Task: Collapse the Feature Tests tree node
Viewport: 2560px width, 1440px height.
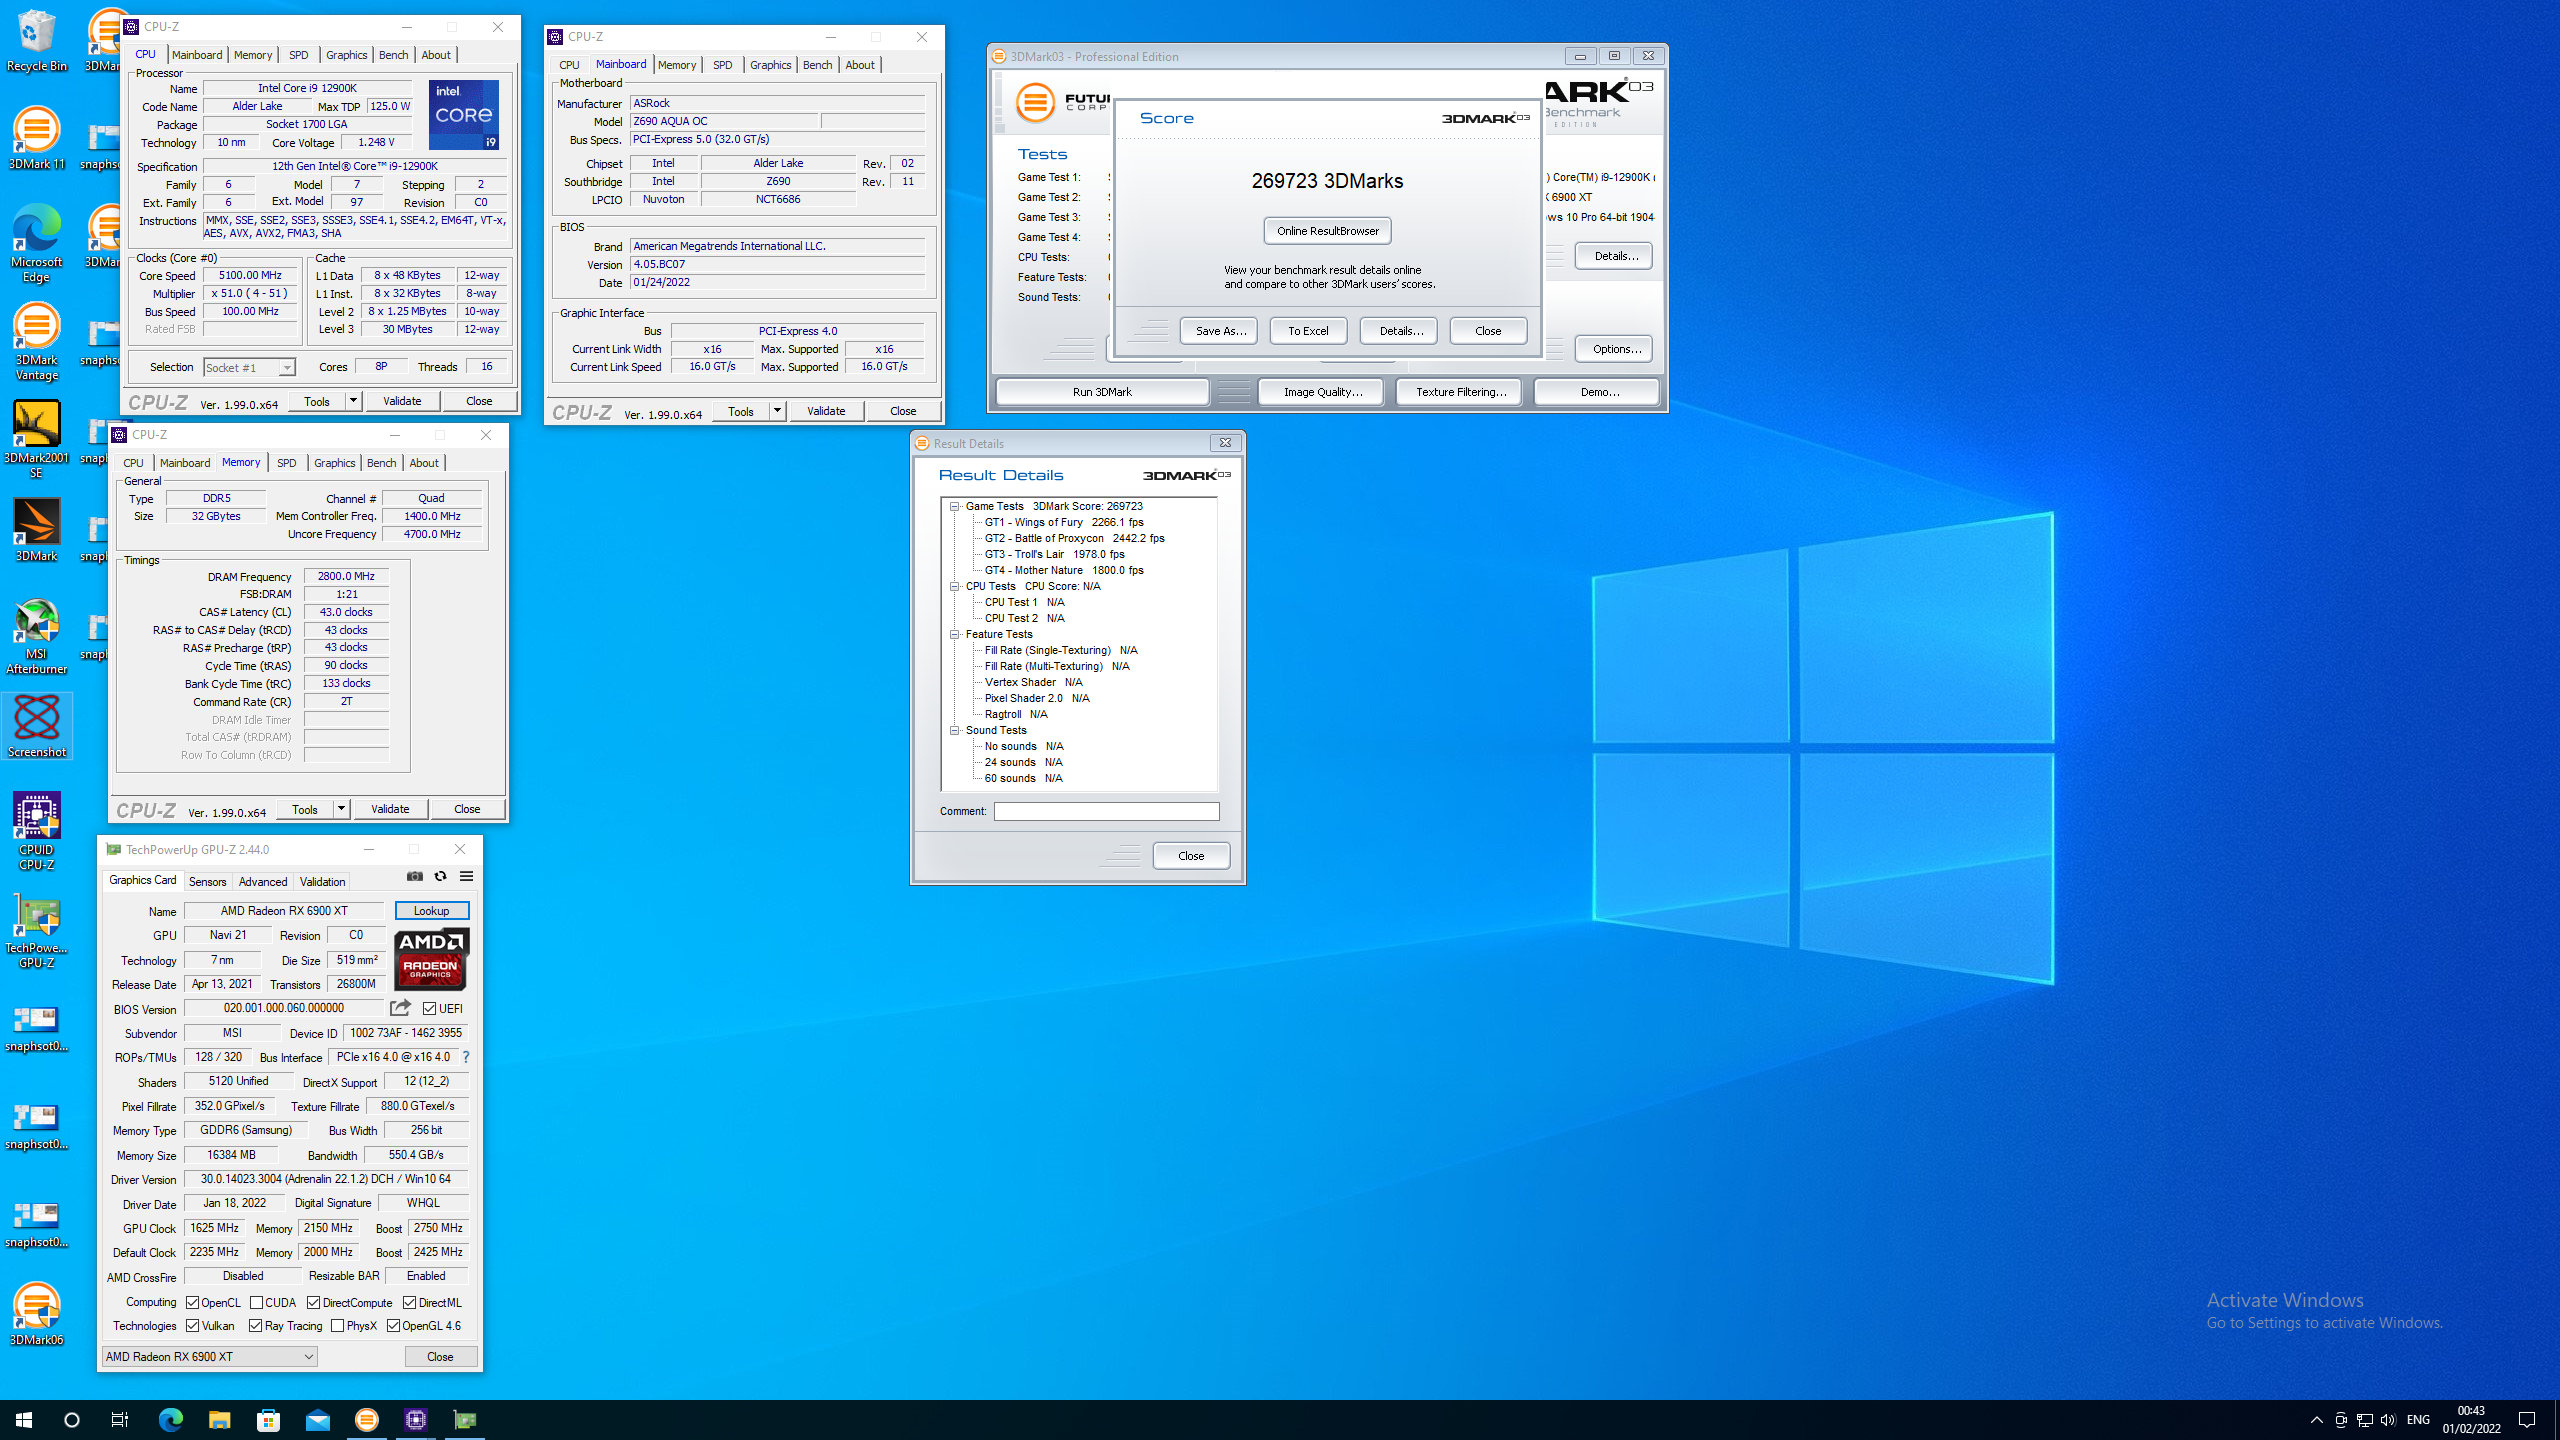Action: [955, 634]
